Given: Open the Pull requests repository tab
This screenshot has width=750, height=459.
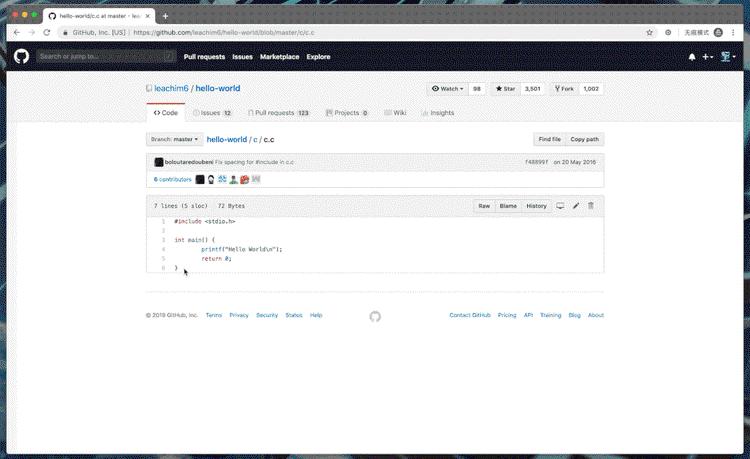Looking at the screenshot, I should [277, 113].
